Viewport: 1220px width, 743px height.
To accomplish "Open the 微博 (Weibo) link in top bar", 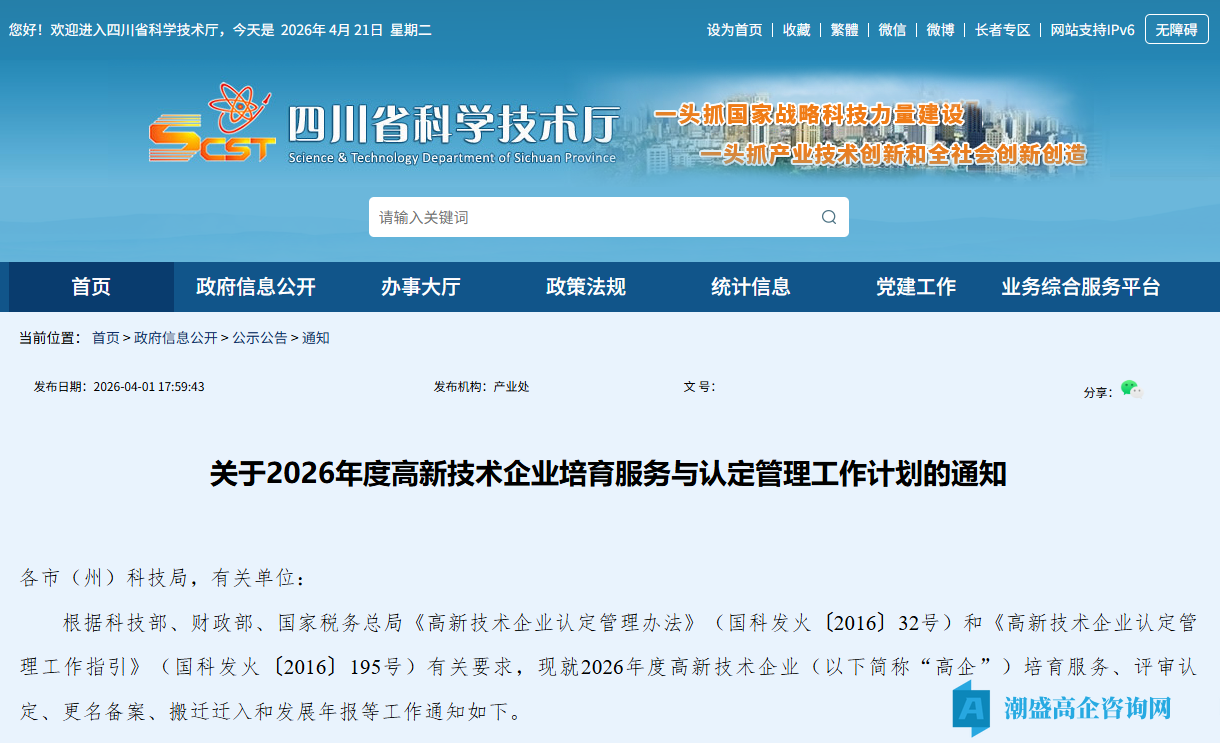I will tap(940, 29).
